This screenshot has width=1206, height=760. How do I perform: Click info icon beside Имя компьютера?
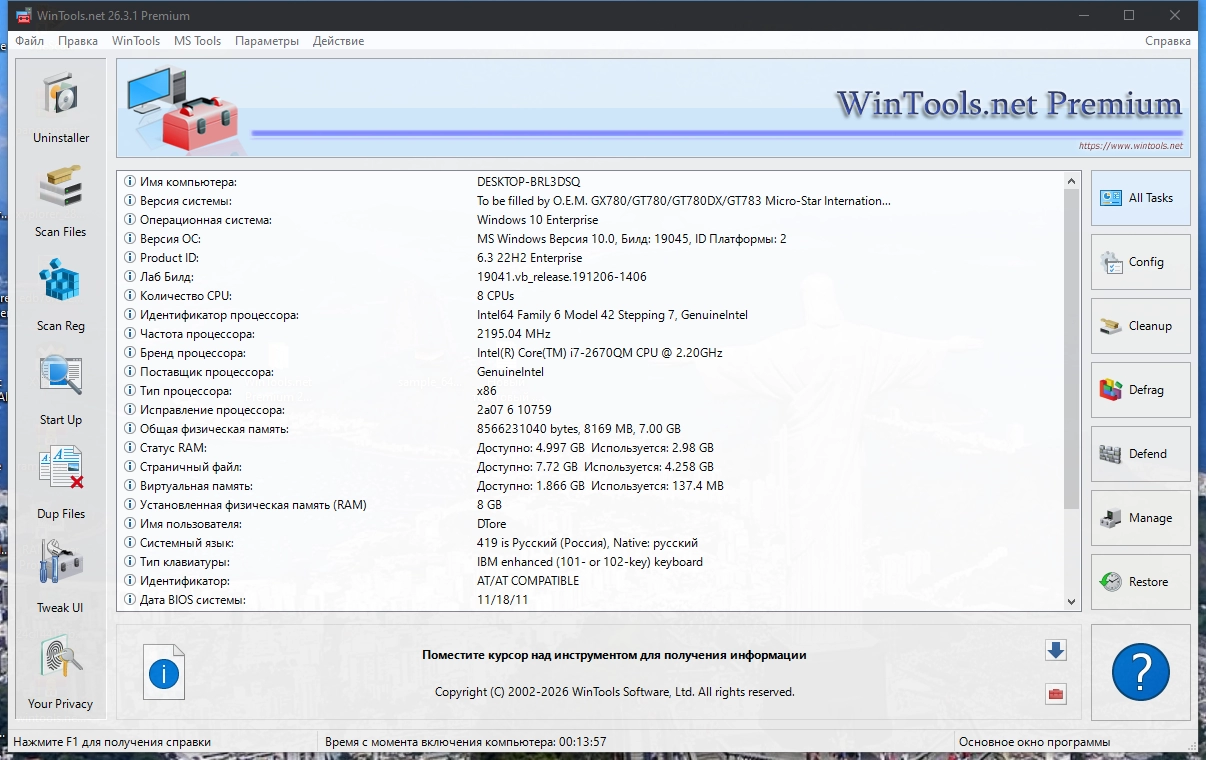pos(129,182)
